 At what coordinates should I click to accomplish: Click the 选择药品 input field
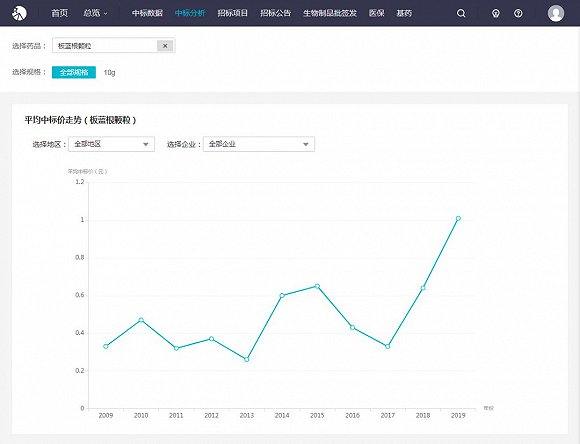pos(114,46)
